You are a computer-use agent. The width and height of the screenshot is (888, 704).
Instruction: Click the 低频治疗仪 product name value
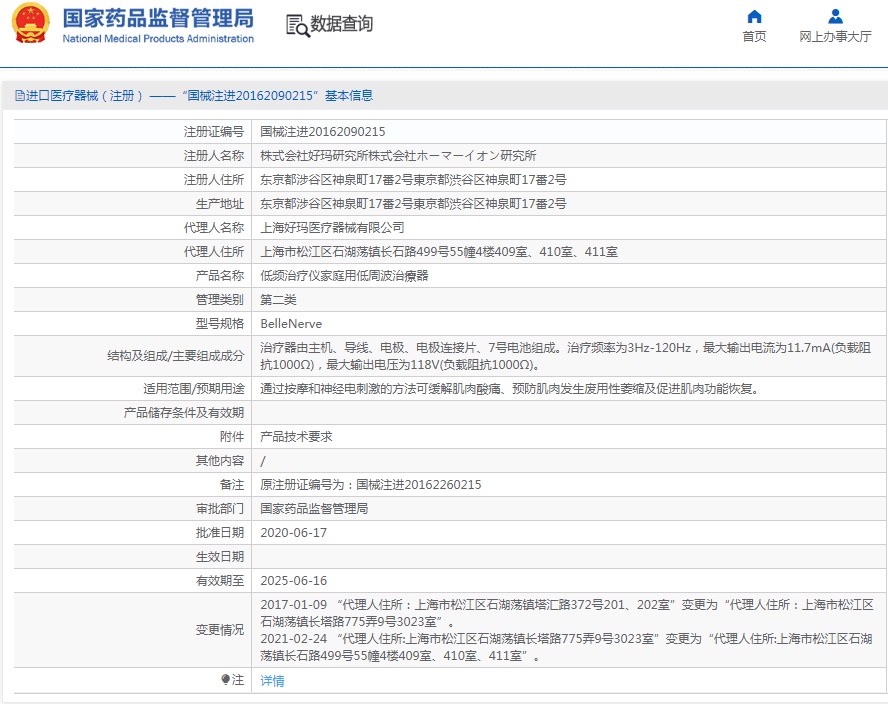(344, 276)
